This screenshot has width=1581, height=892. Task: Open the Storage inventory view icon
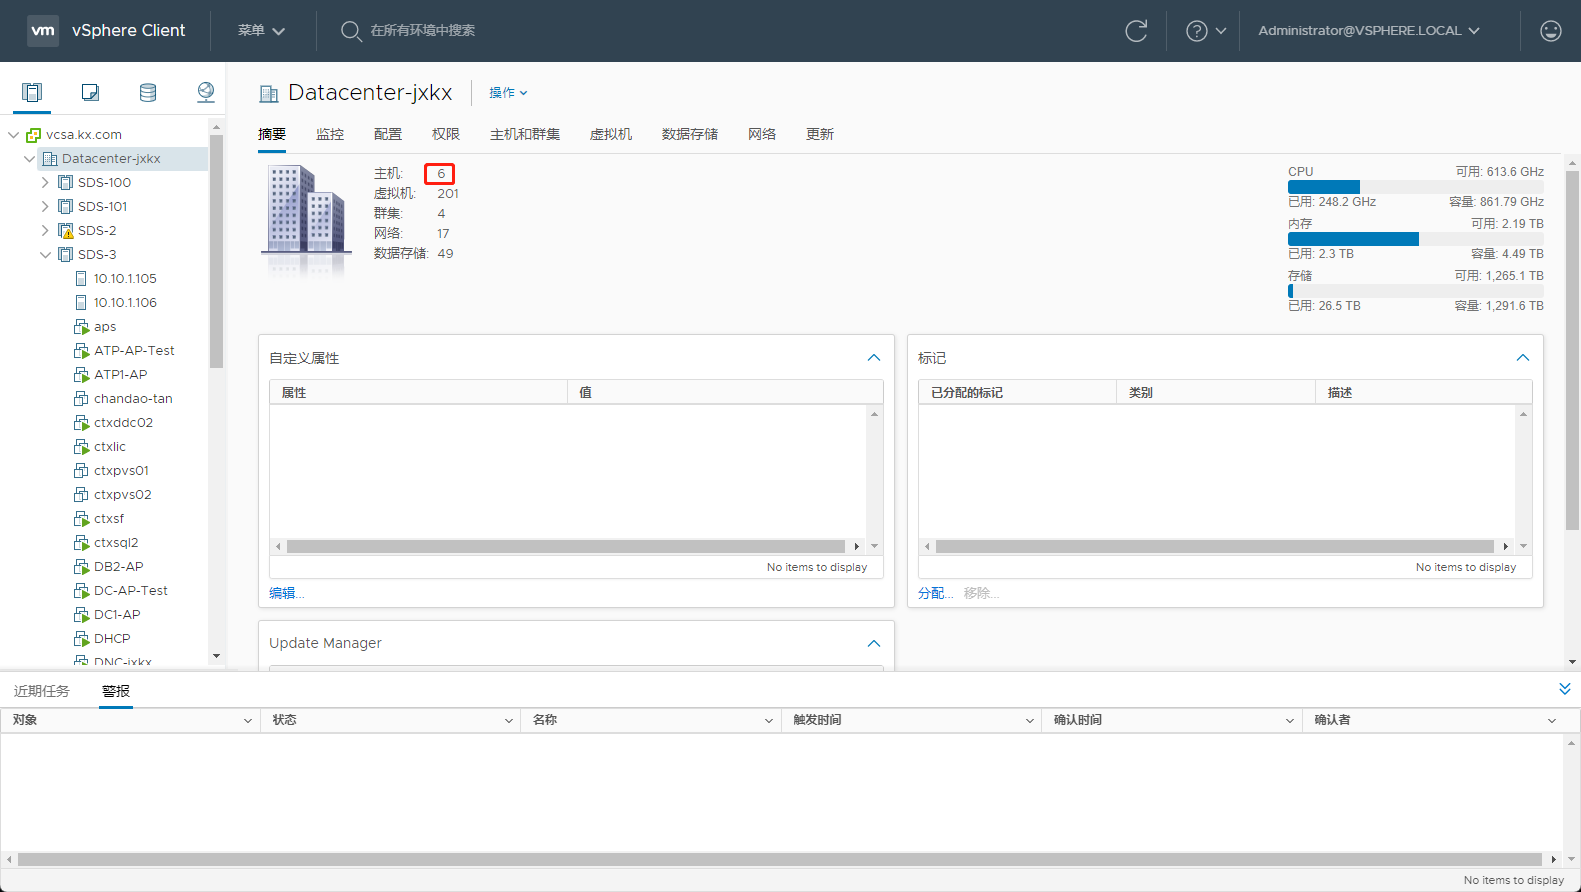[x=148, y=93]
